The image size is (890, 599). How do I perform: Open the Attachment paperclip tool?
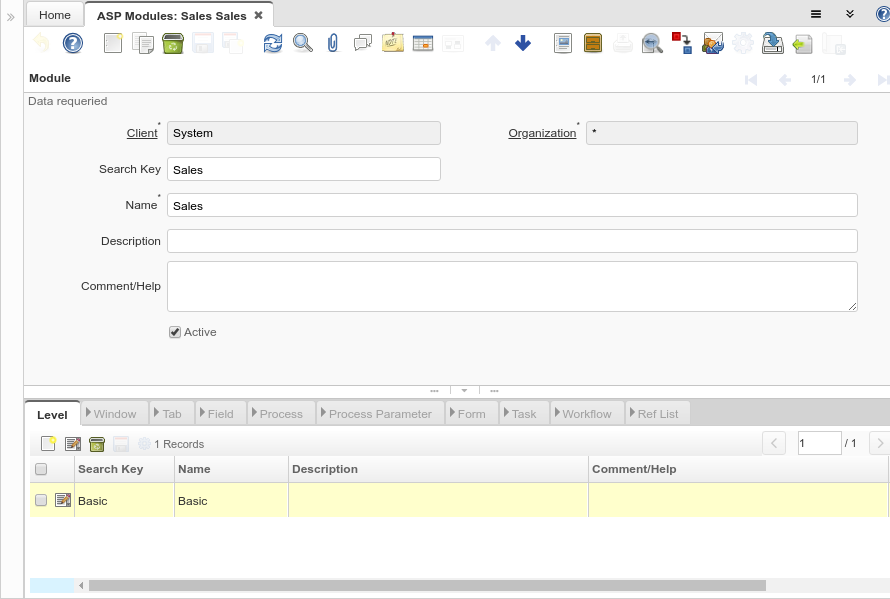(333, 43)
